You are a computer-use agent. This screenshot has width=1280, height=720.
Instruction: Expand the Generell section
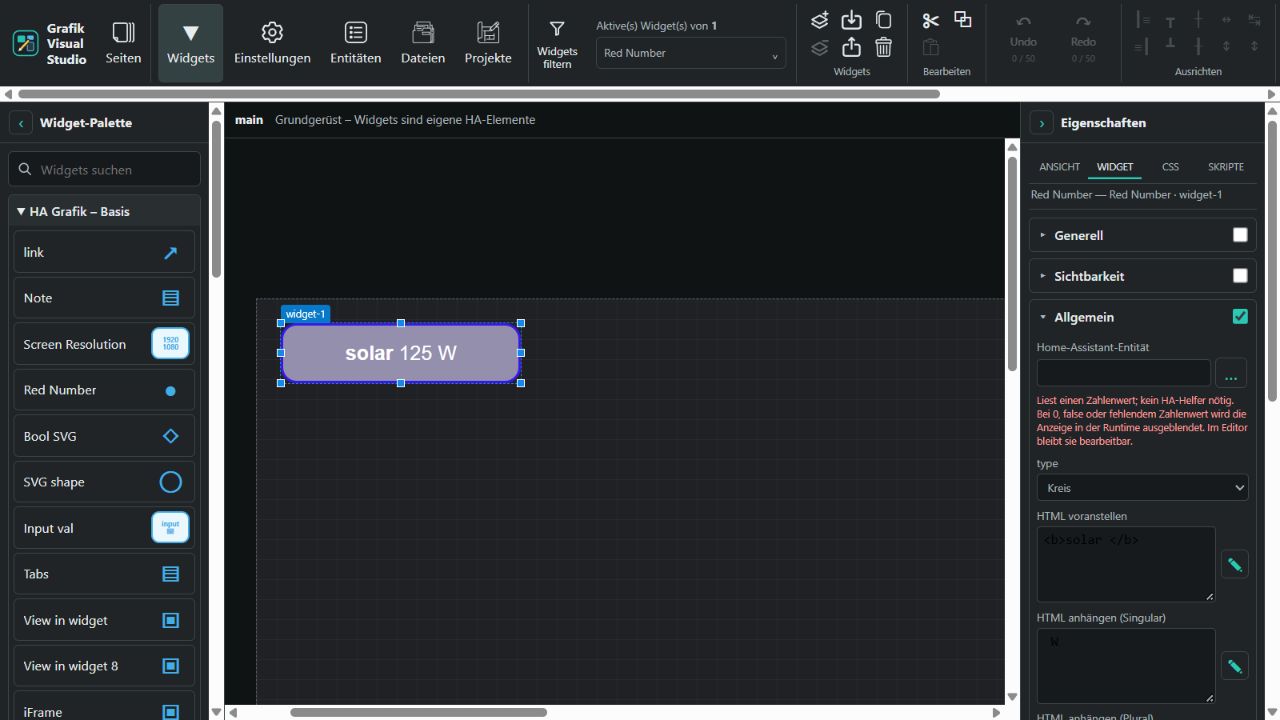[x=1078, y=235]
